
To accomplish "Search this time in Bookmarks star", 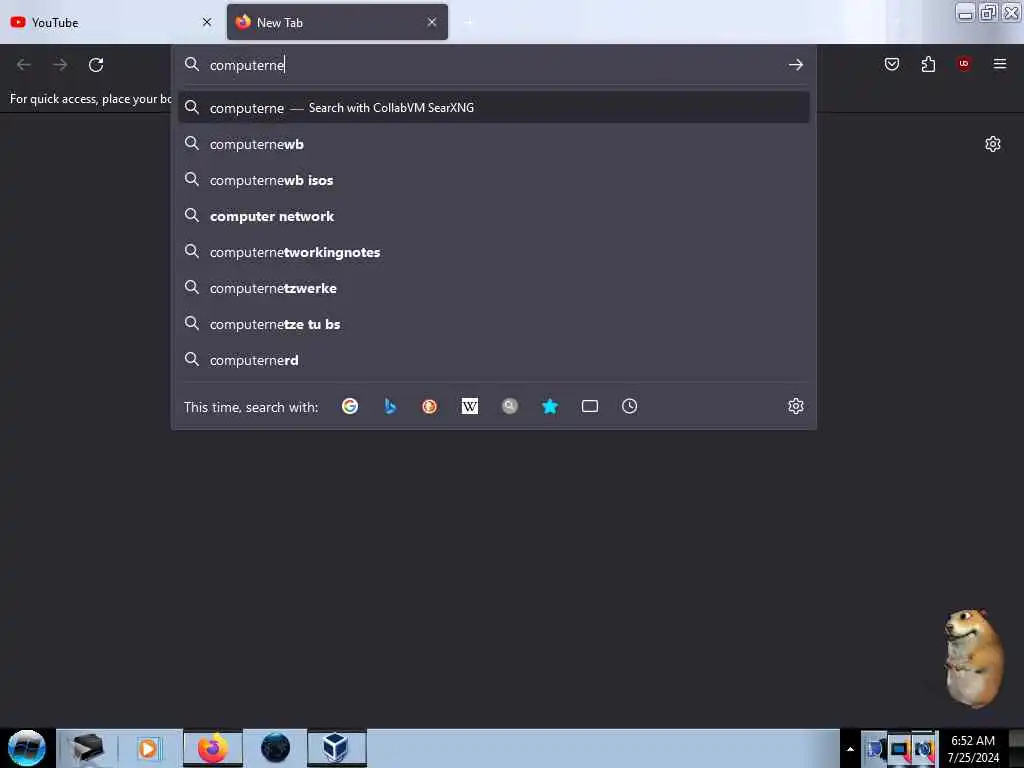I will [550, 406].
